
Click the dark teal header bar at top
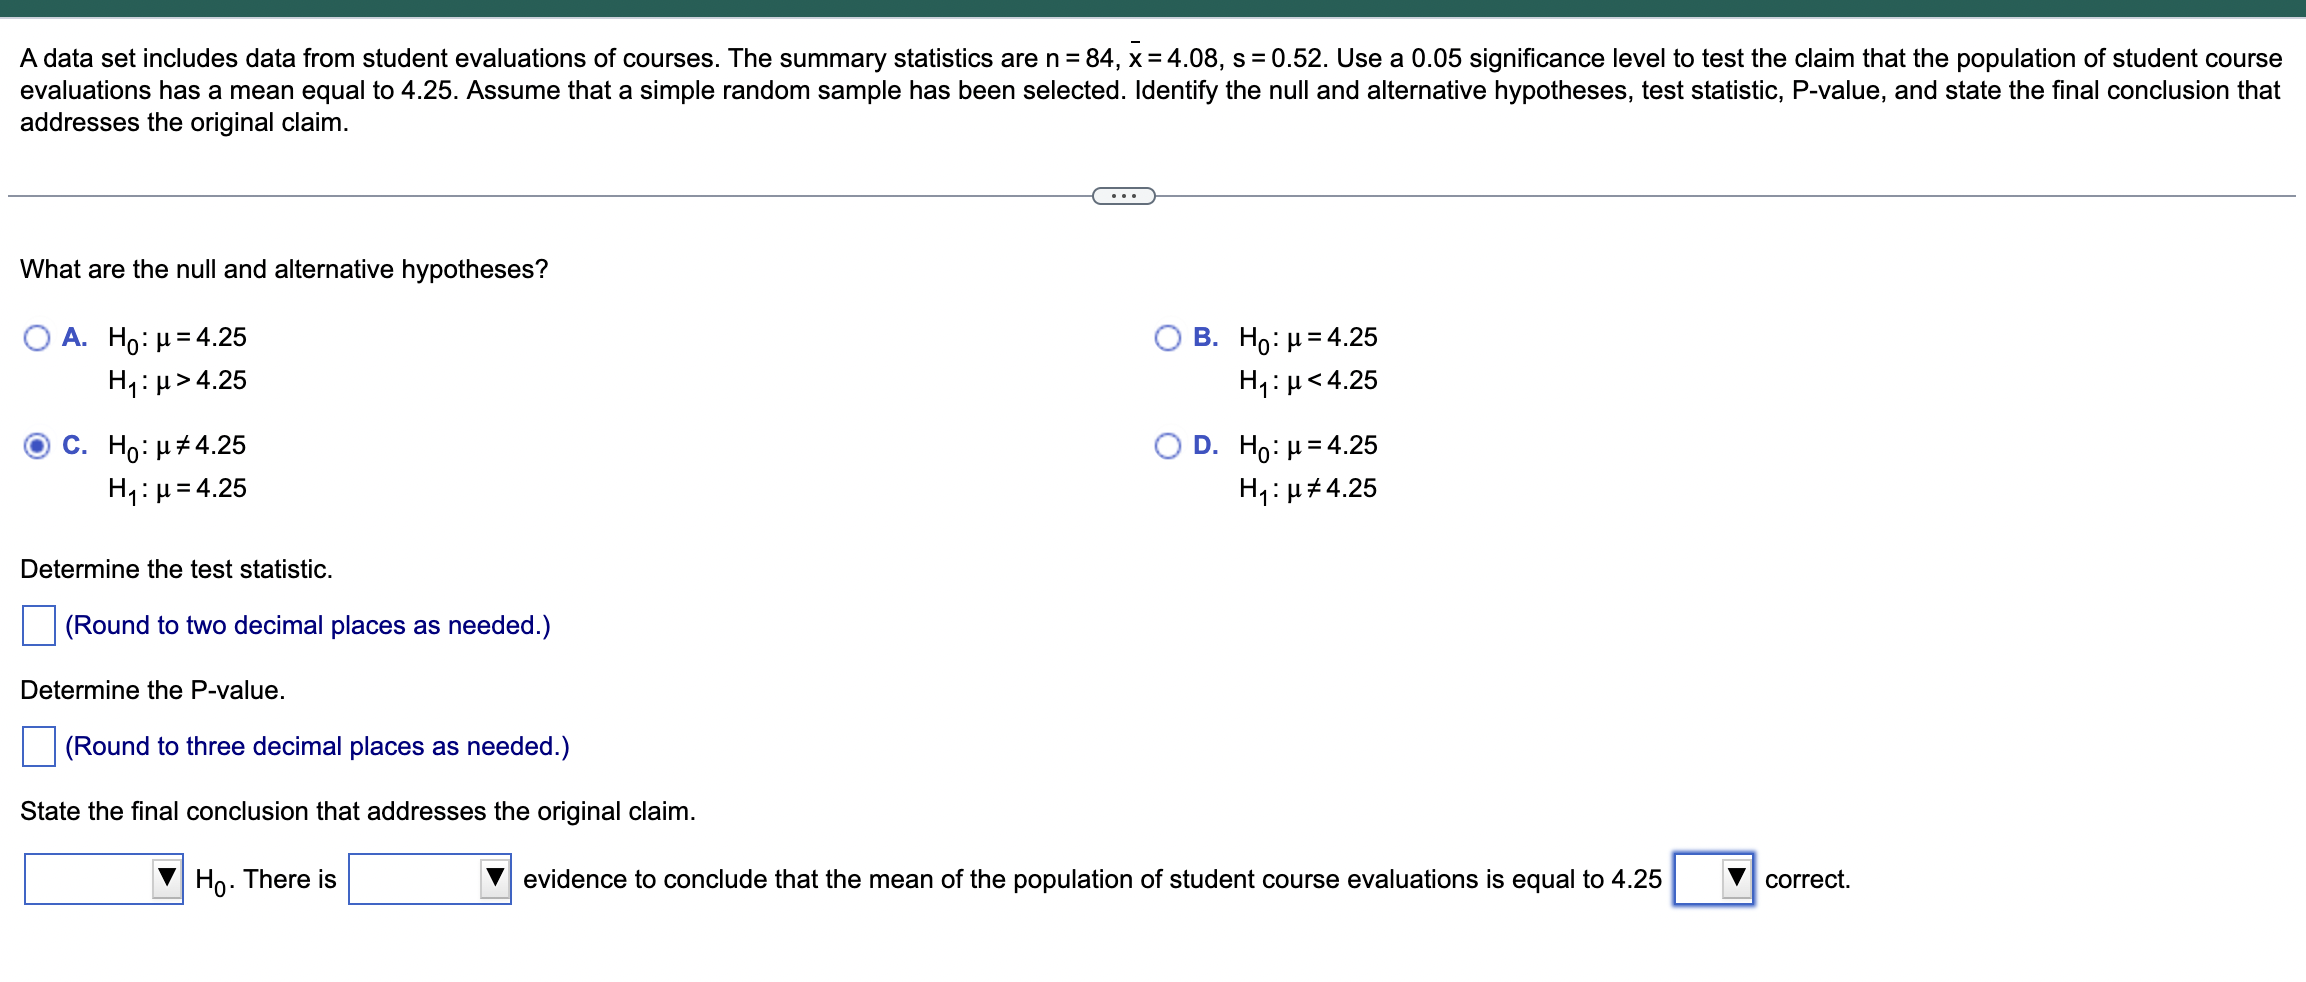pos(1153,8)
